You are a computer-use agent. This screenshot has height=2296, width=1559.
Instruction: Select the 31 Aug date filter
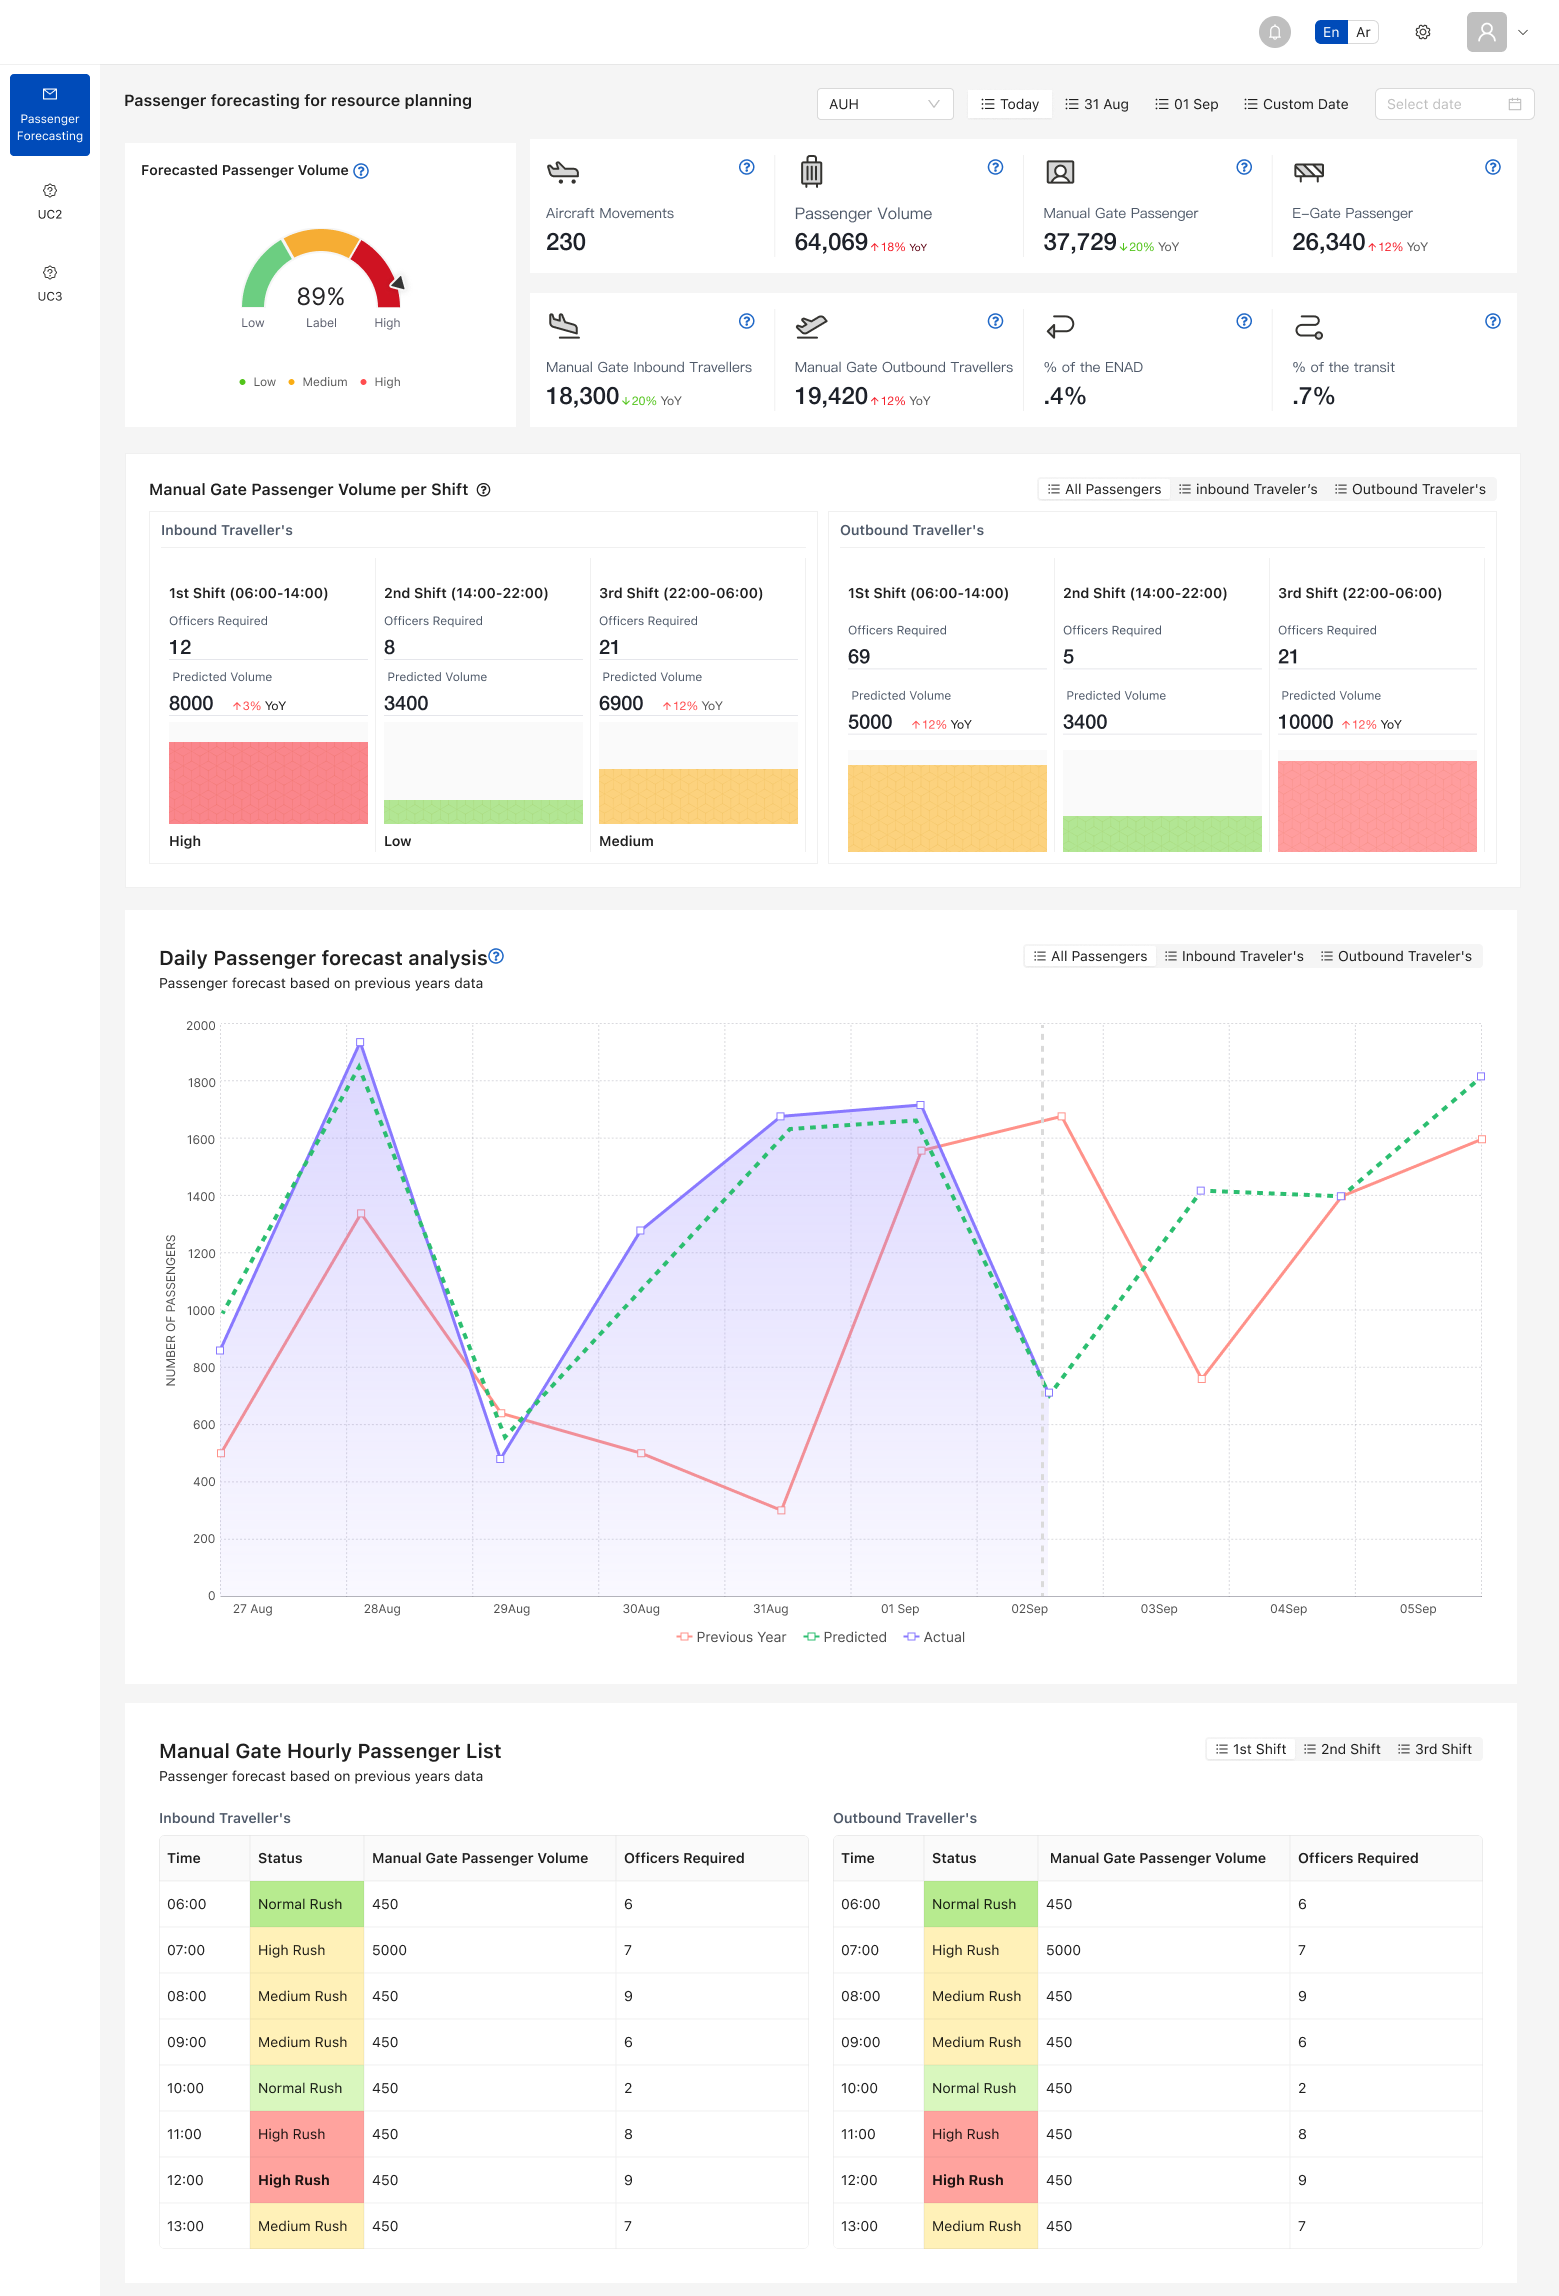1097,104
